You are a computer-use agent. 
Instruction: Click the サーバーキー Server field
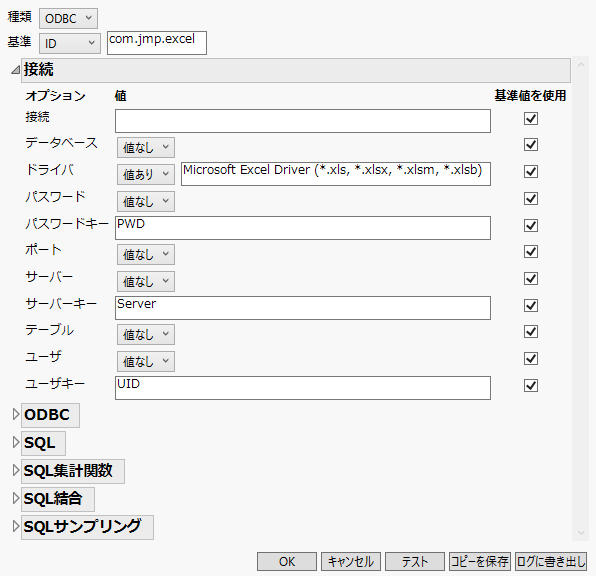(x=303, y=308)
